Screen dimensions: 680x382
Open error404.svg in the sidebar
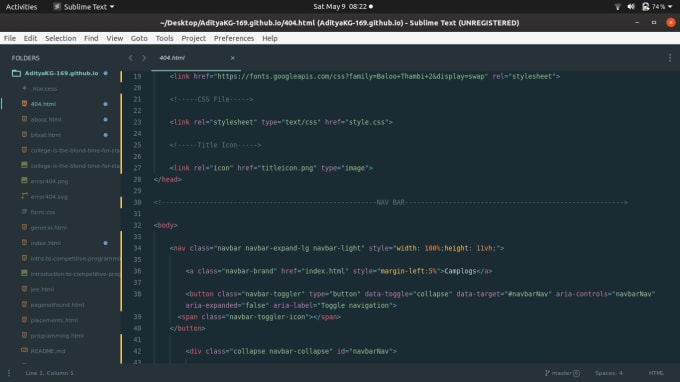tap(49, 197)
